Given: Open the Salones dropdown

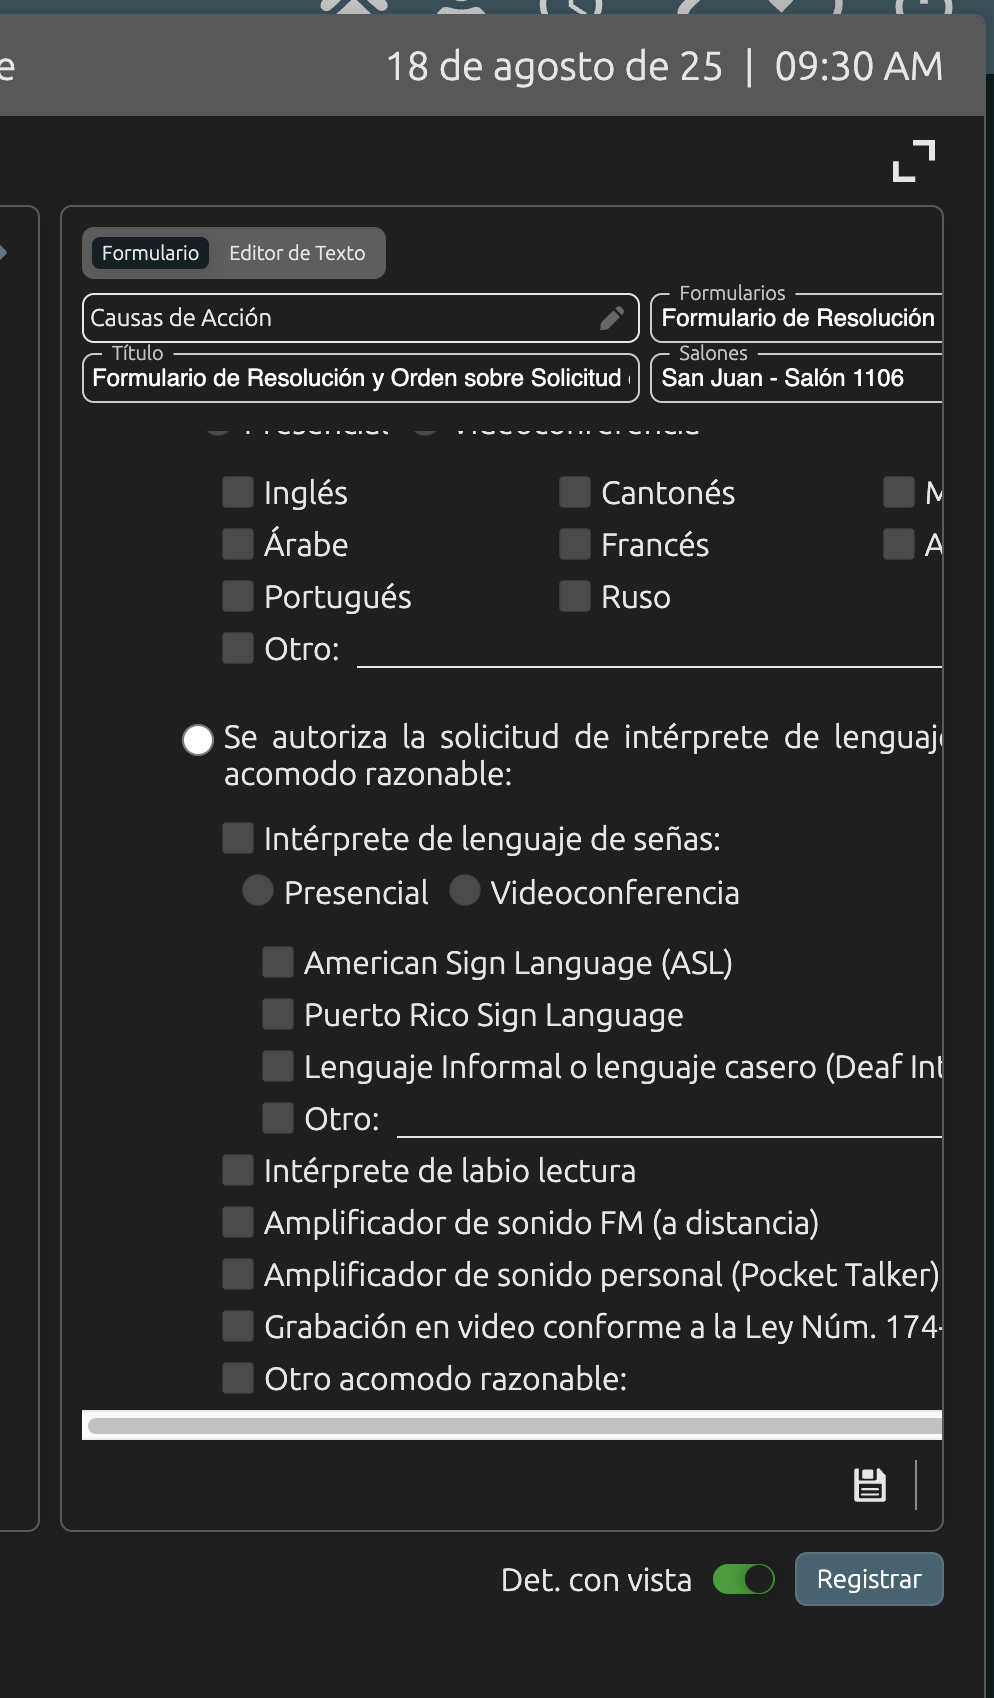Looking at the screenshot, I should (798, 378).
